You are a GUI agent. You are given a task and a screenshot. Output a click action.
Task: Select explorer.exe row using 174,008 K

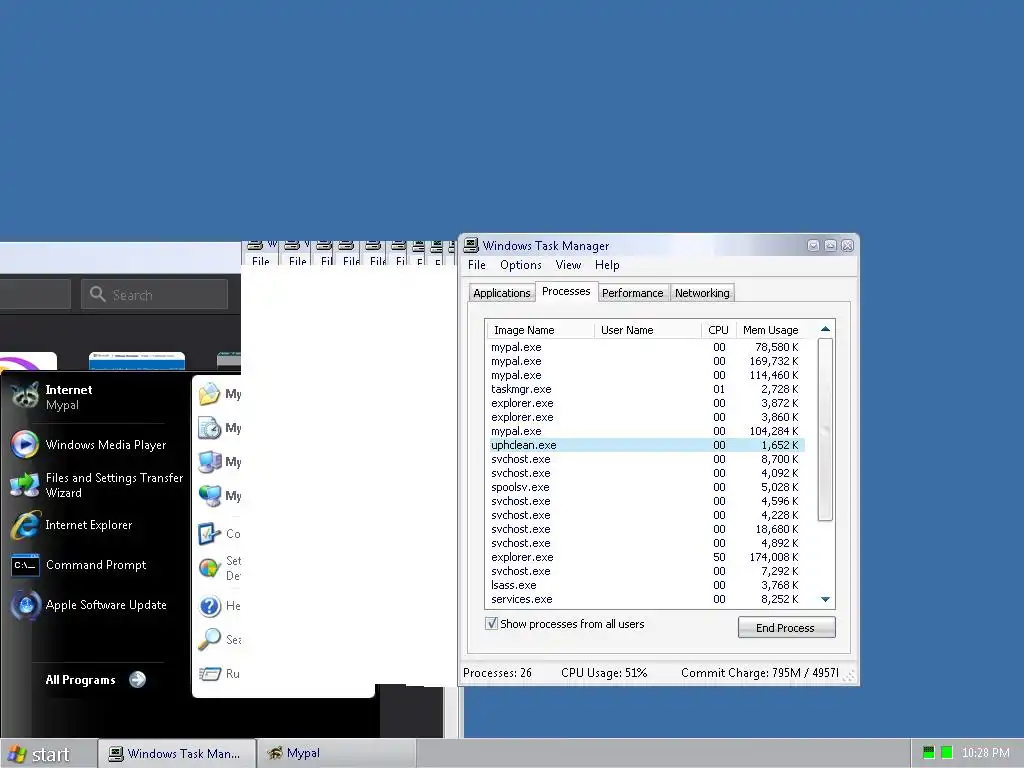point(647,557)
